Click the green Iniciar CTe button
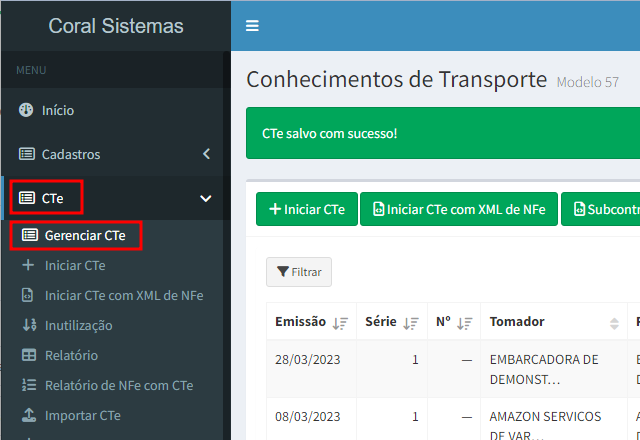This screenshot has height=440, width=640. pos(306,209)
